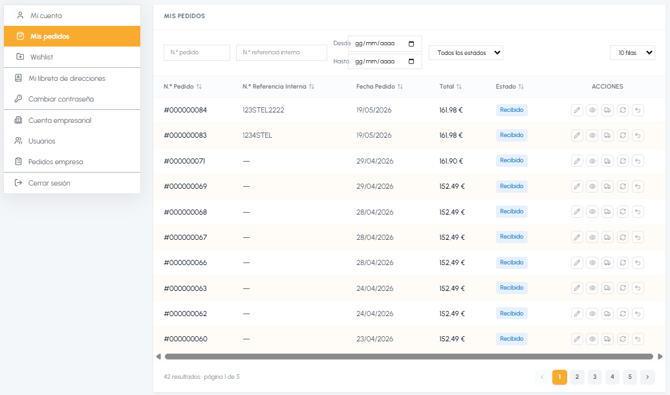Click reference 123STEL2222
The image size is (670, 395).
tap(263, 110)
